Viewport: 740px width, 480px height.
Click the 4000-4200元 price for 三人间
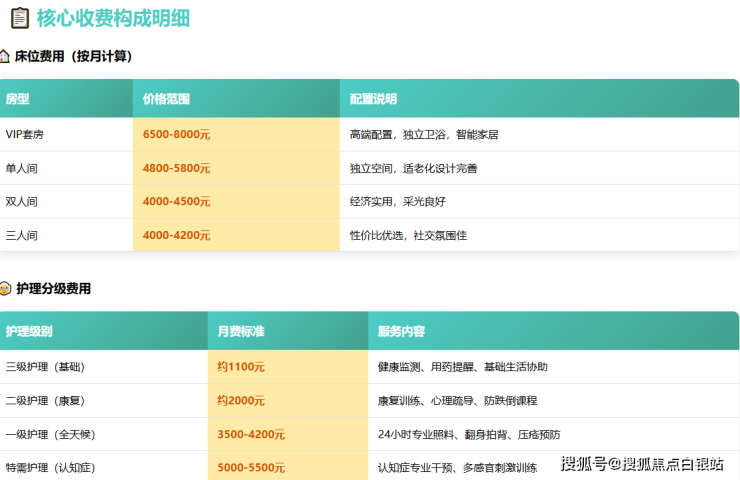(177, 235)
